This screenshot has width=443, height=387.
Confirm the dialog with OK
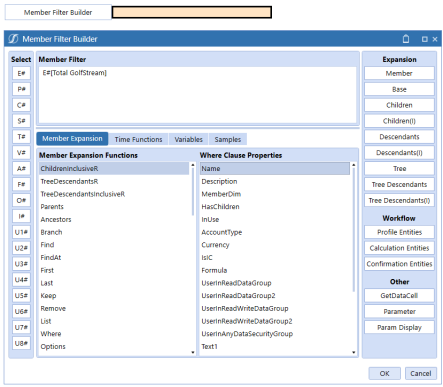click(x=384, y=373)
